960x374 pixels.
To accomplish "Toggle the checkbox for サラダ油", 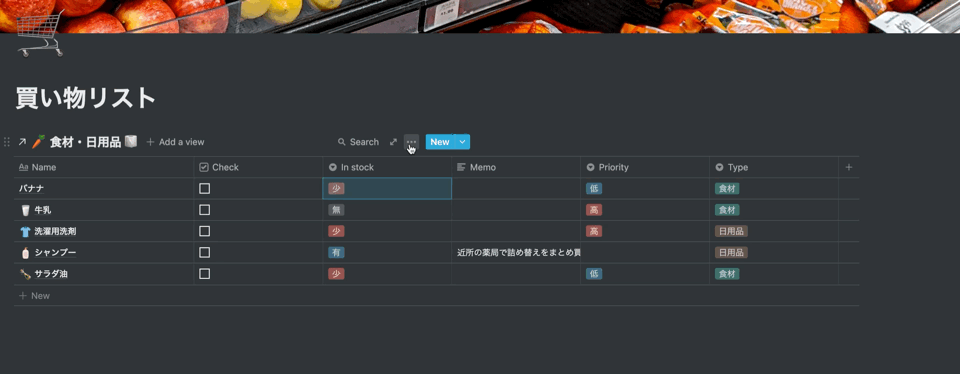I will coord(204,274).
